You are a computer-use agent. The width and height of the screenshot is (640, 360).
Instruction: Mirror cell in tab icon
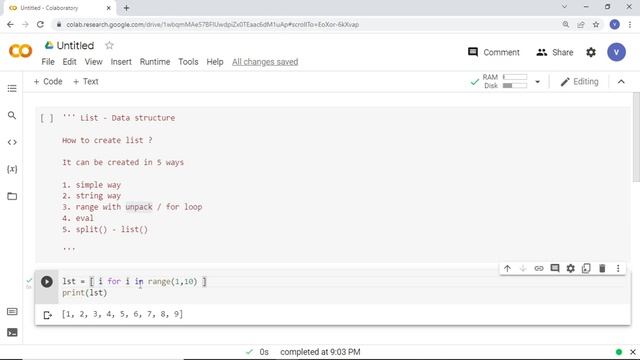[586, 268]
